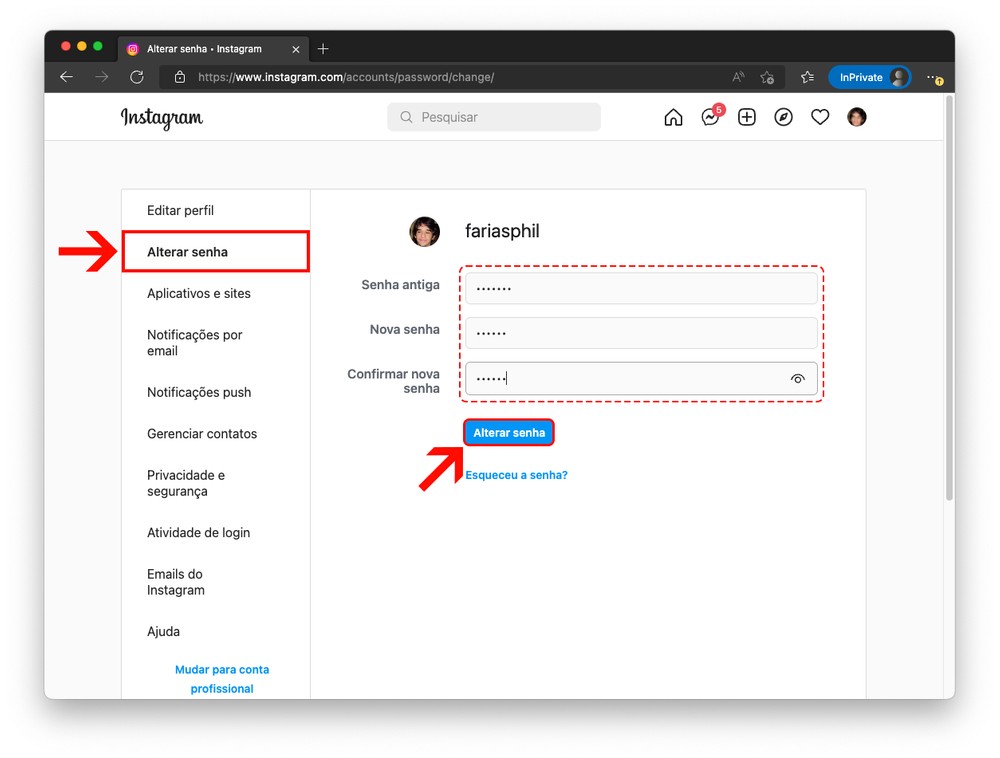Image resolution: width=1000 pixels, height=758 pixels.
Task: Open the browser favorites star icon
Action: (807, 77)
